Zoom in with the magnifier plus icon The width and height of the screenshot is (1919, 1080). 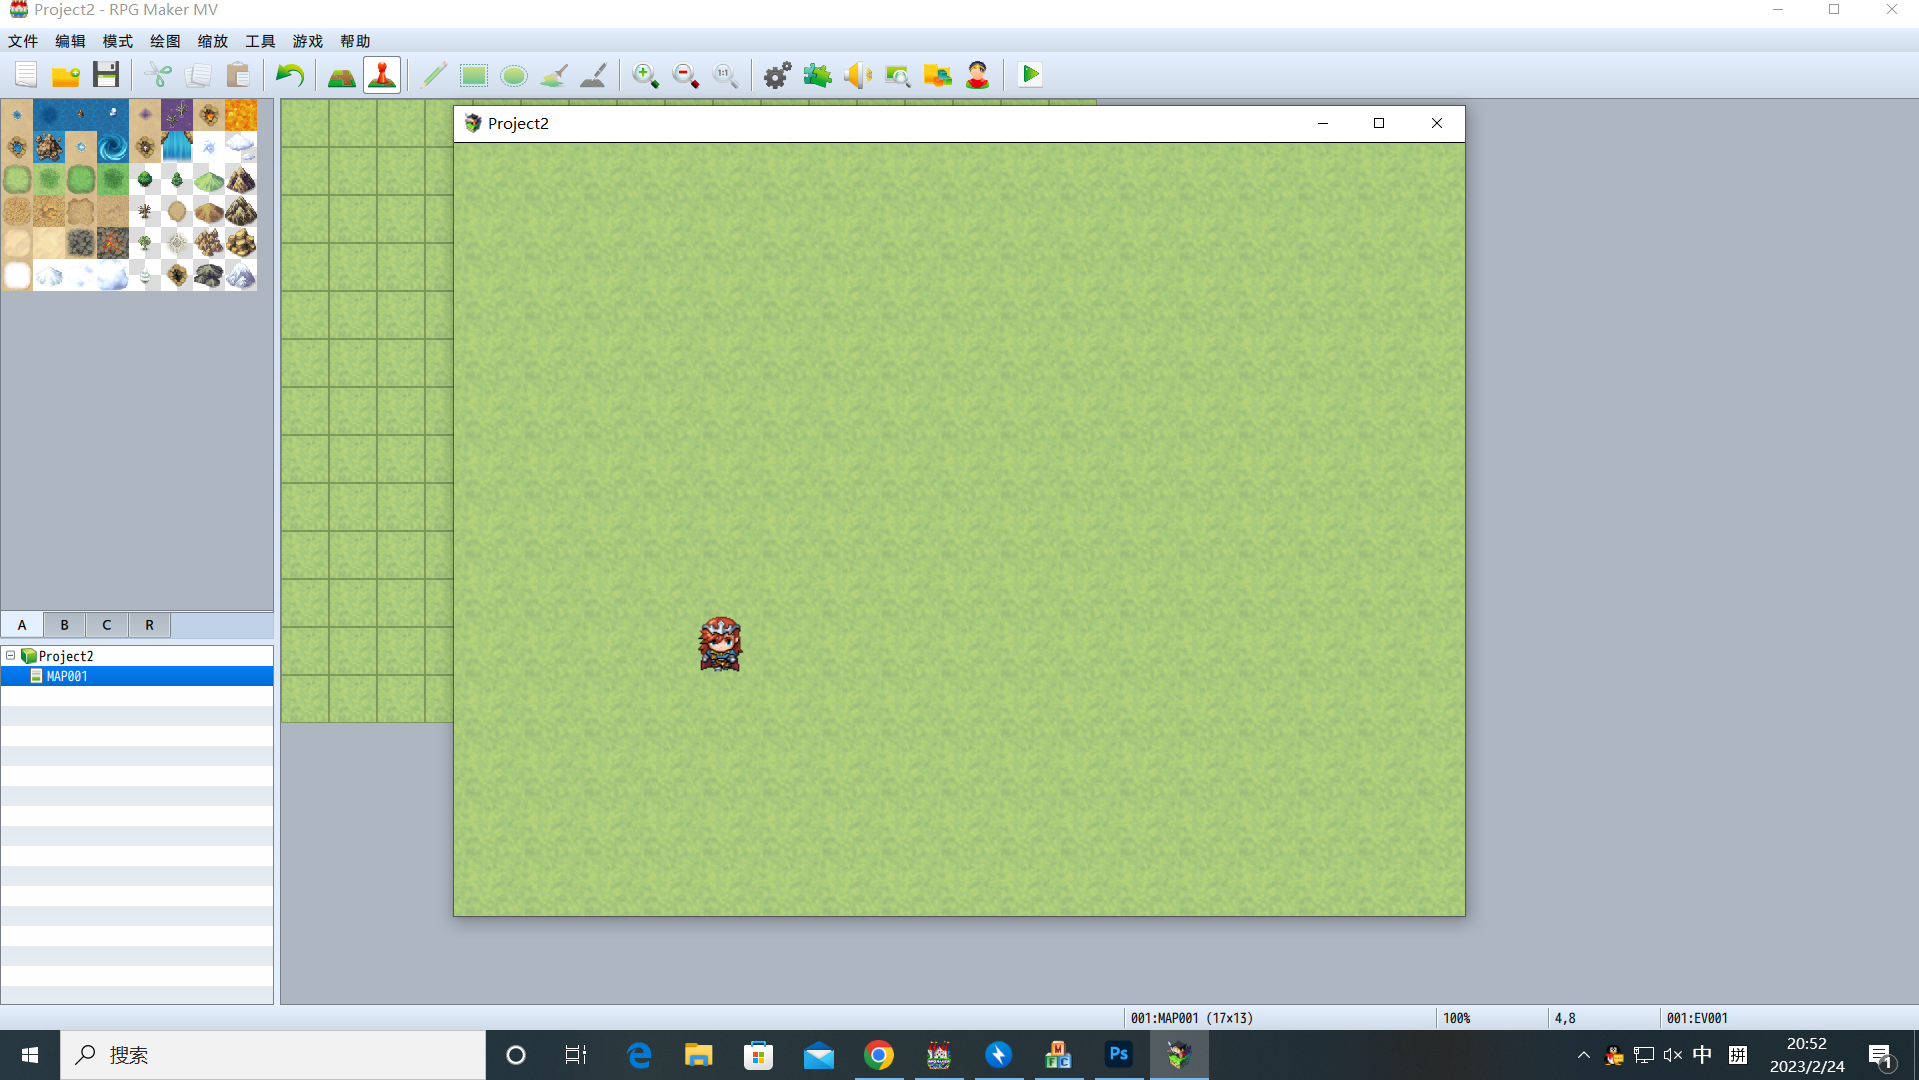coord(646,75)
